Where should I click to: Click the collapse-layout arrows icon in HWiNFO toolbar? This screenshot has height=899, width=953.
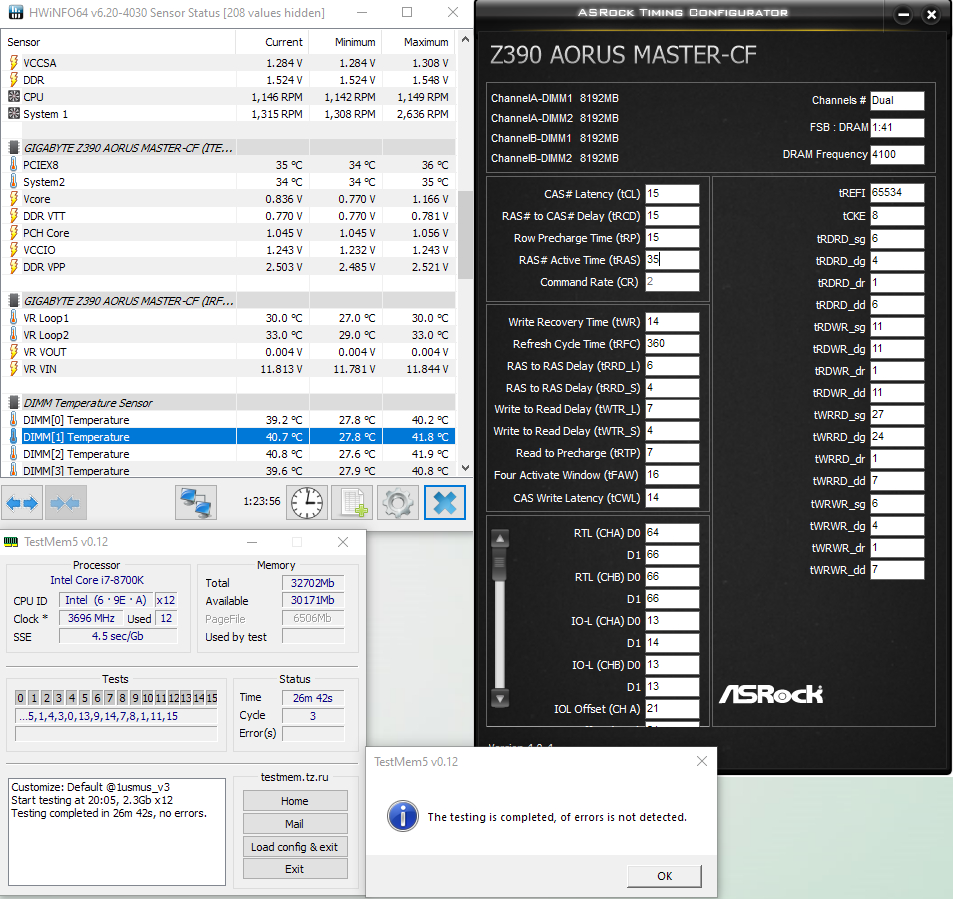[x=65, y=503]
